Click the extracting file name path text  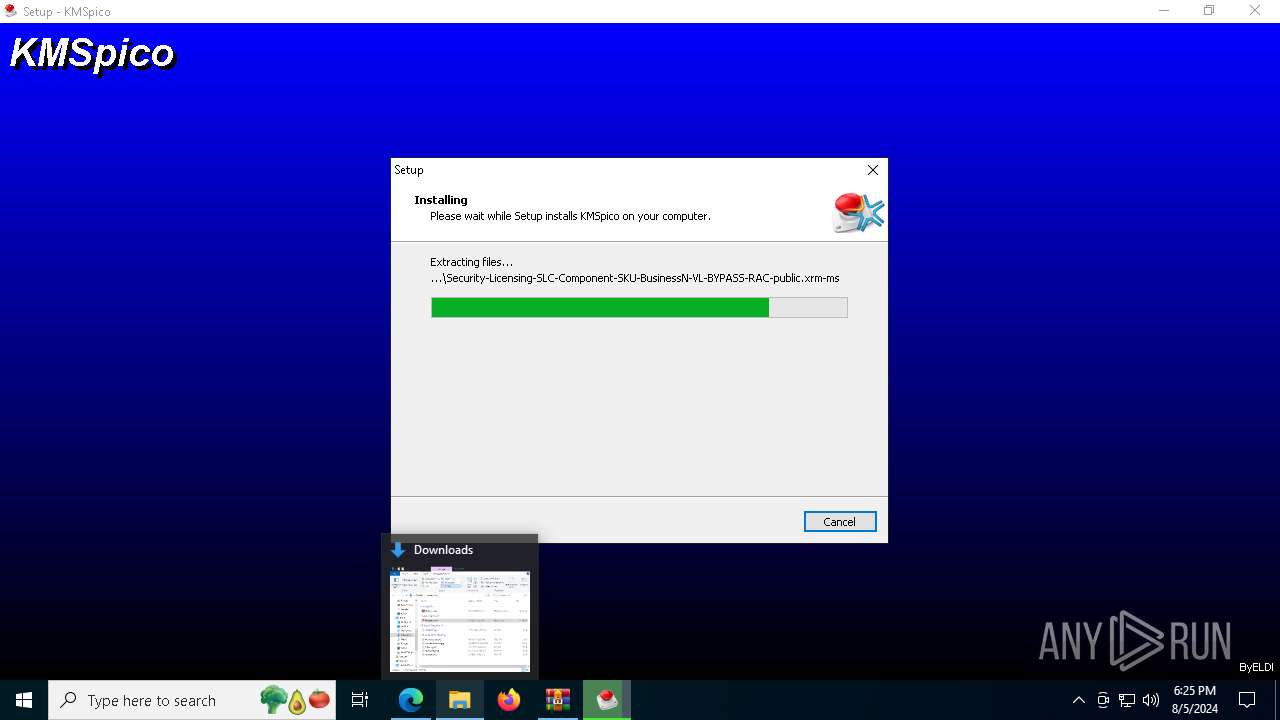[635, 278]
